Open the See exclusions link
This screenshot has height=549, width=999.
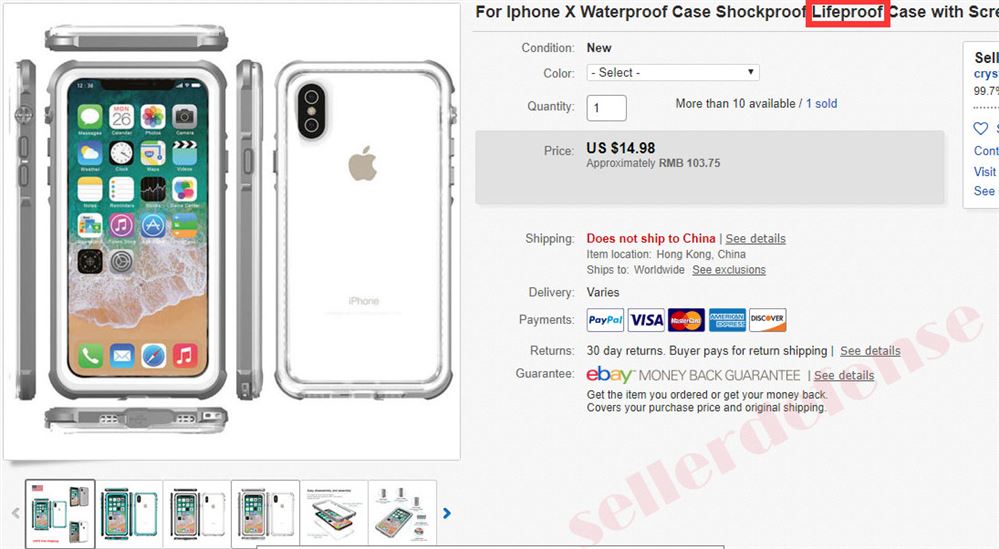[x=729, y=270]
